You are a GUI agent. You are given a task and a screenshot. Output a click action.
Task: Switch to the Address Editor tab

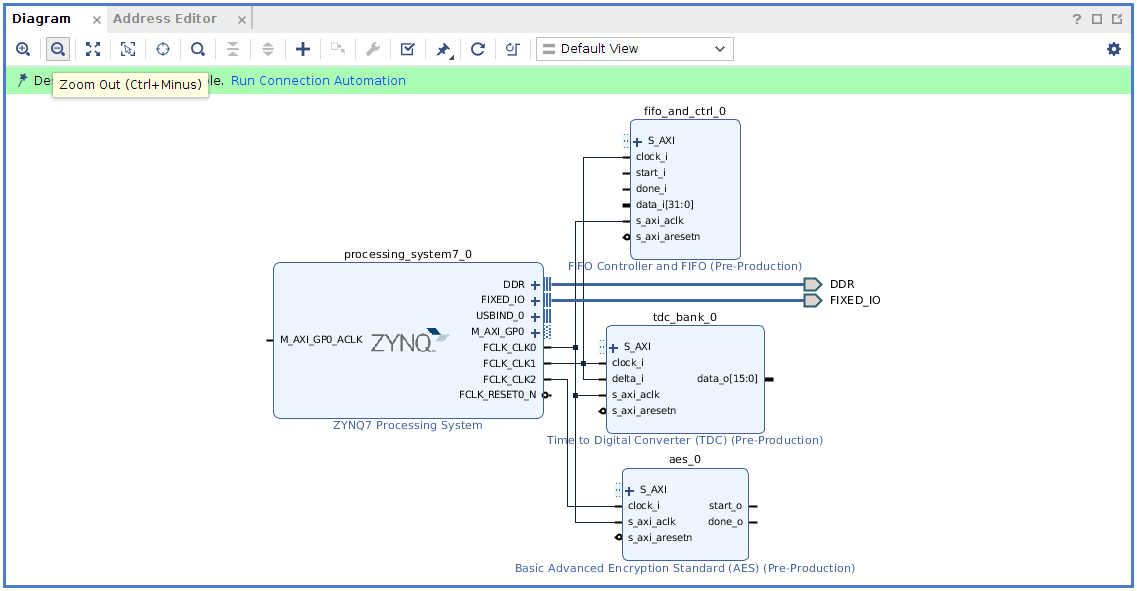[165, 19]
